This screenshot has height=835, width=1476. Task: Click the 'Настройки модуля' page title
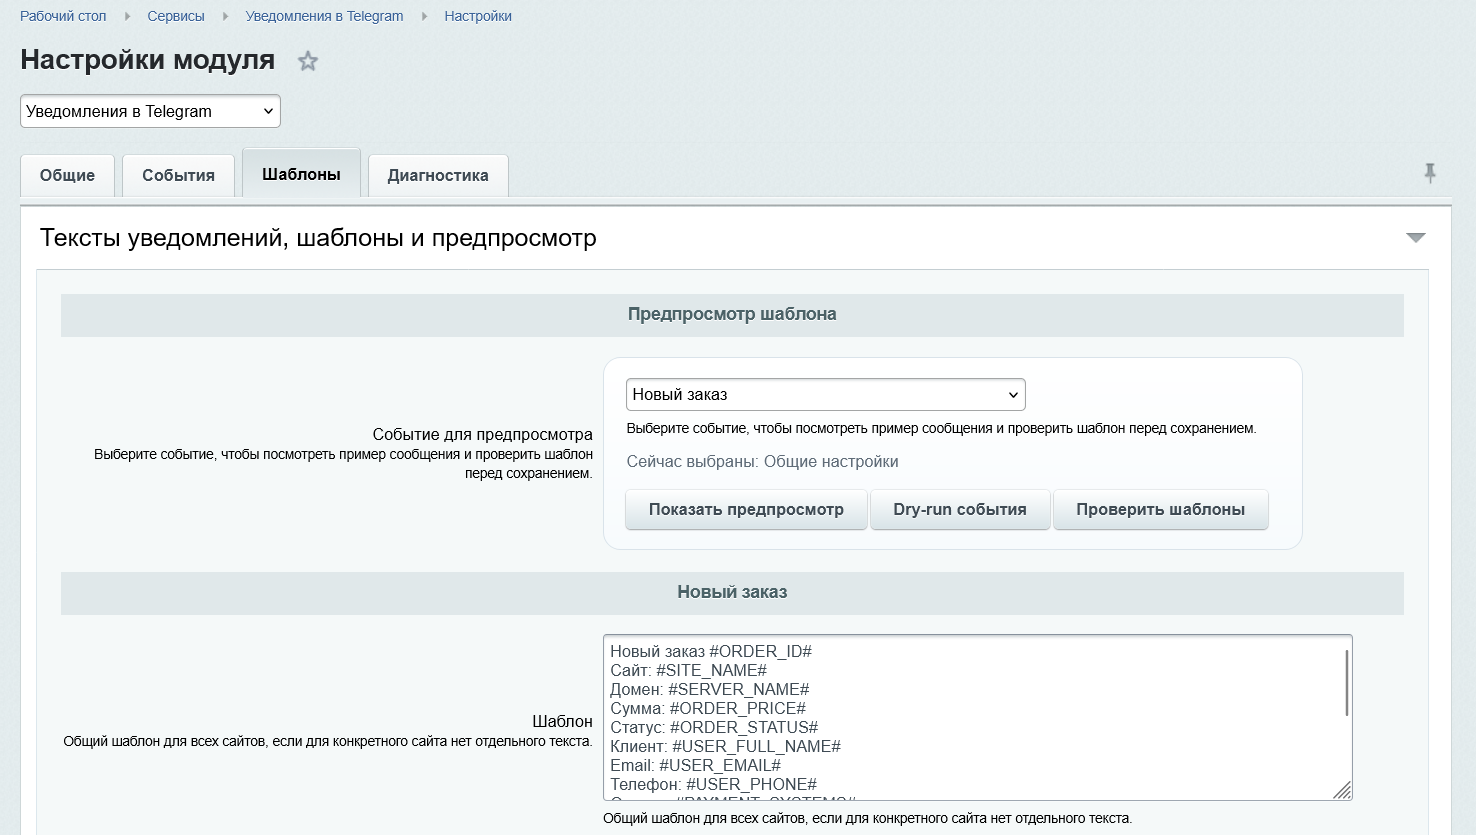[148, 60]
